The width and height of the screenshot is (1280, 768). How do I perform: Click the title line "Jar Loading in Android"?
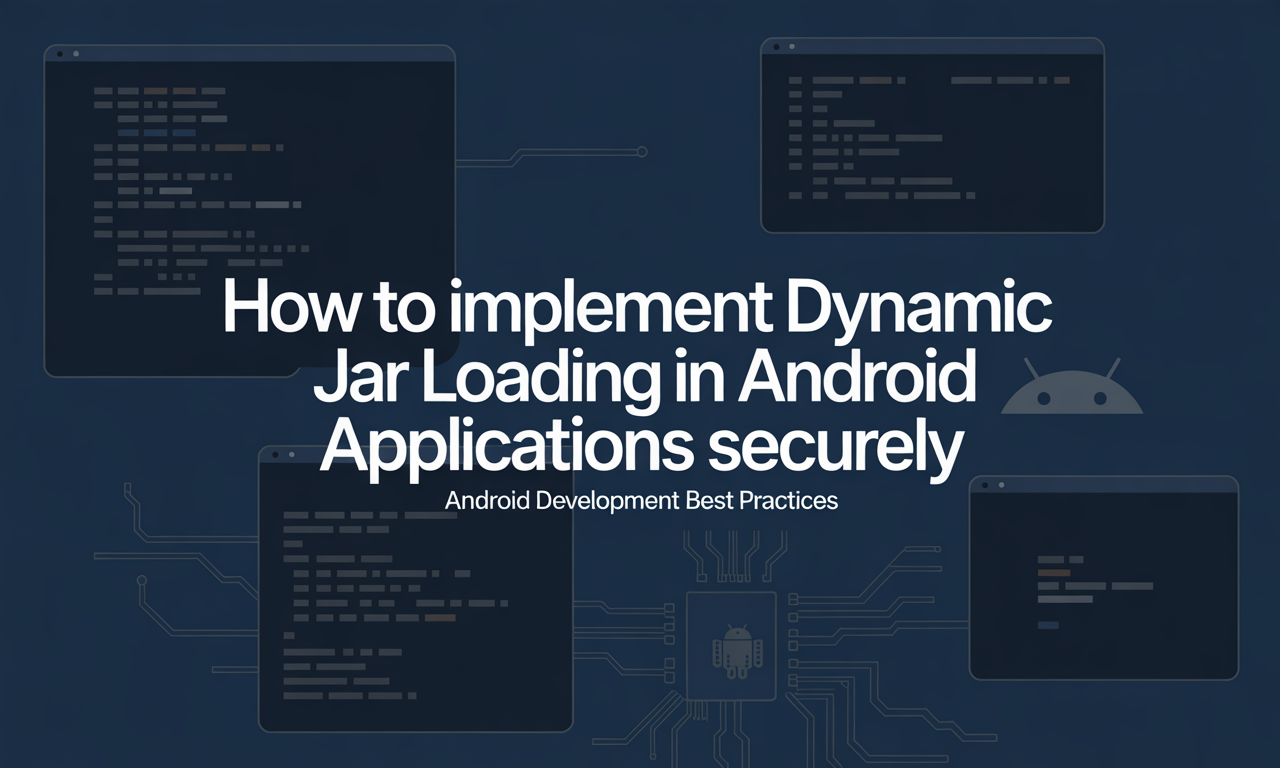click(x=644, y=378)
